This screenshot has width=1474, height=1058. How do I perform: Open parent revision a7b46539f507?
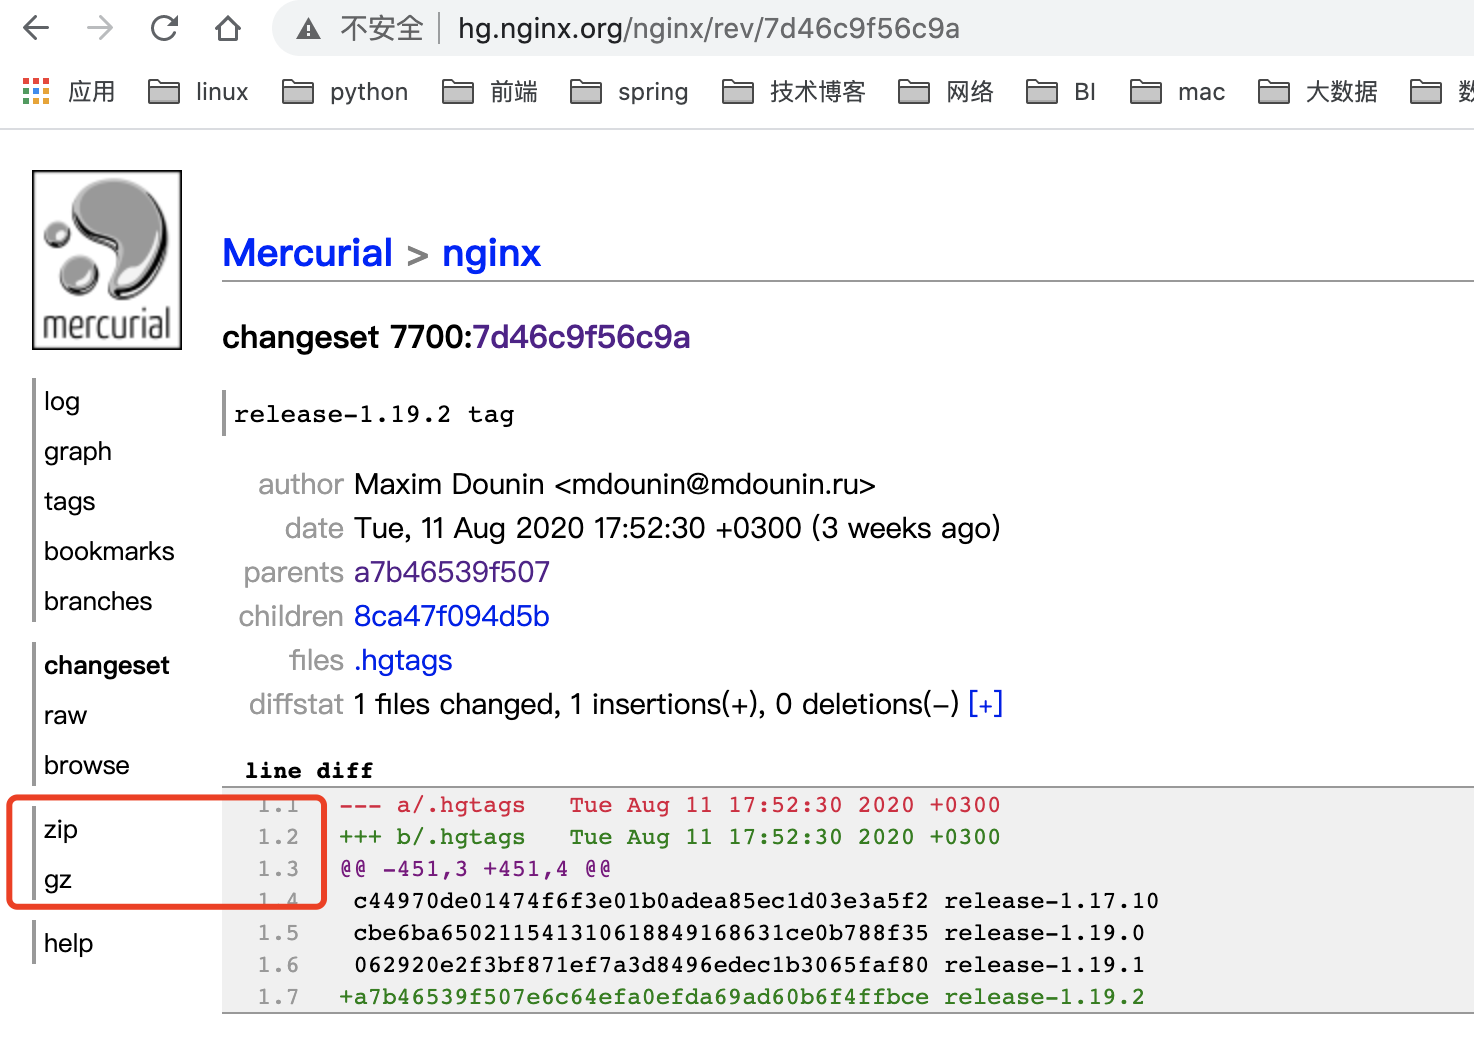452,572
